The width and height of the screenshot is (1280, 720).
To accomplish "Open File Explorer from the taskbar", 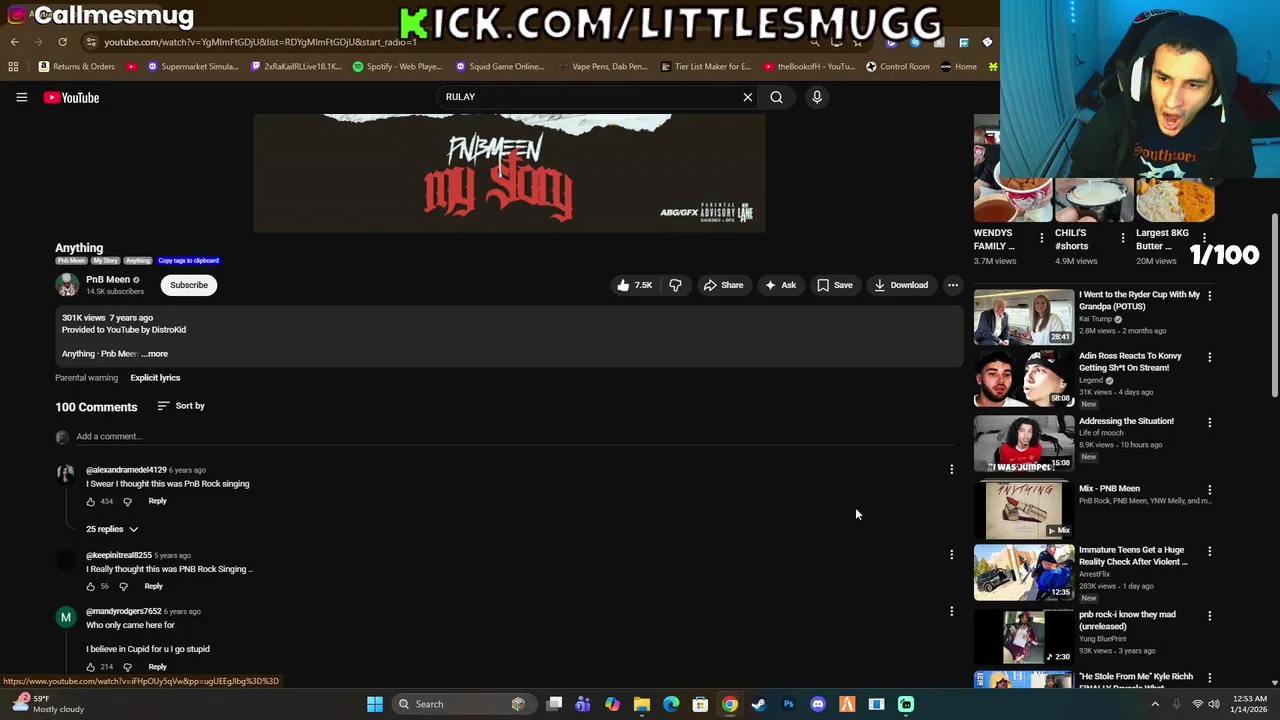I will (x=642, y=704).
